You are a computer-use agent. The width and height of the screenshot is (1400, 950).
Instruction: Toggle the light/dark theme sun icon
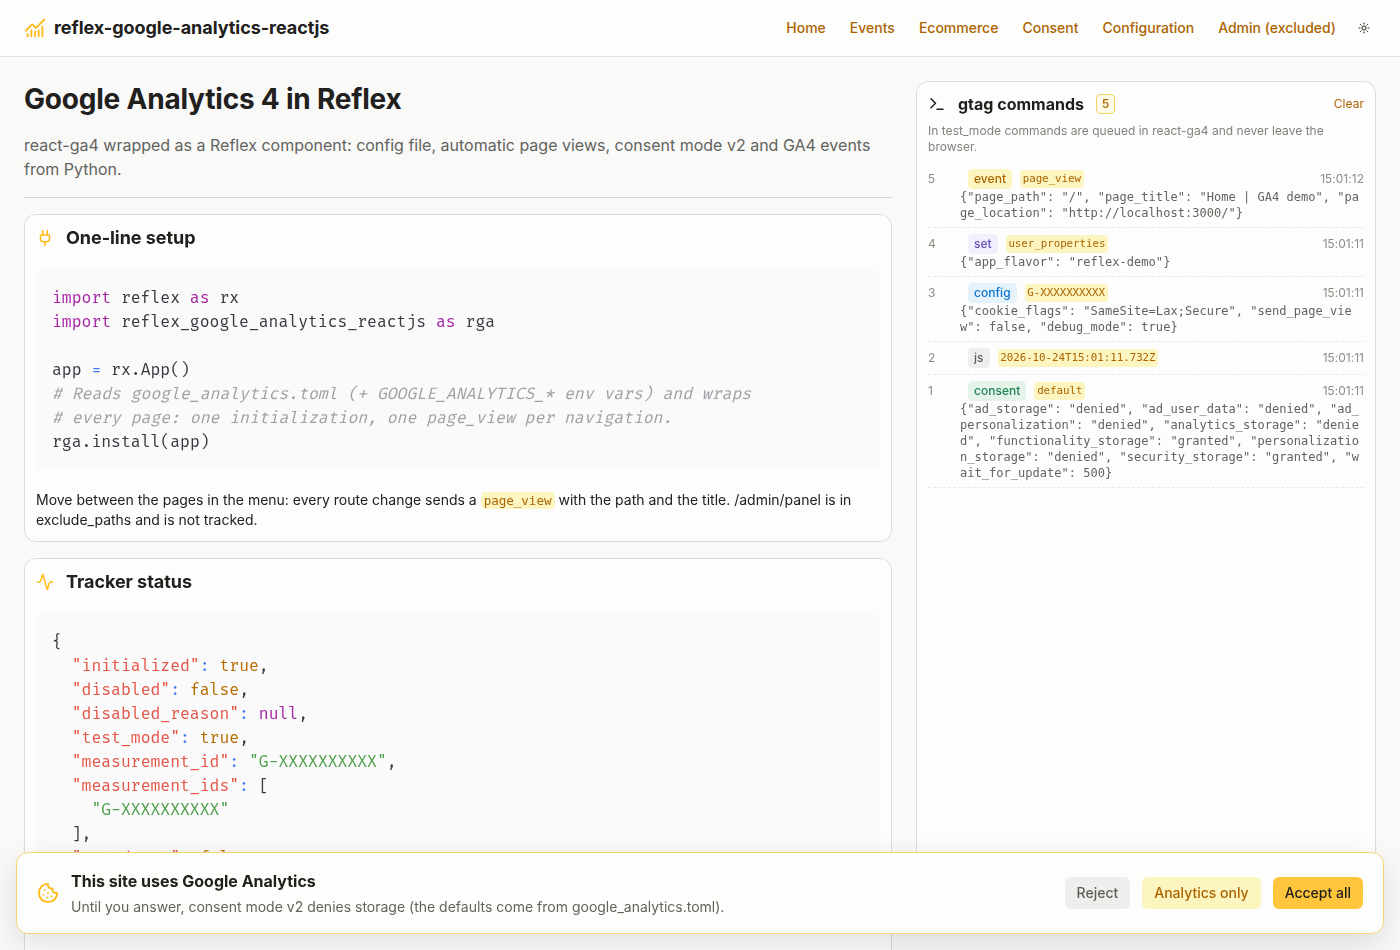pos(1364,28)
